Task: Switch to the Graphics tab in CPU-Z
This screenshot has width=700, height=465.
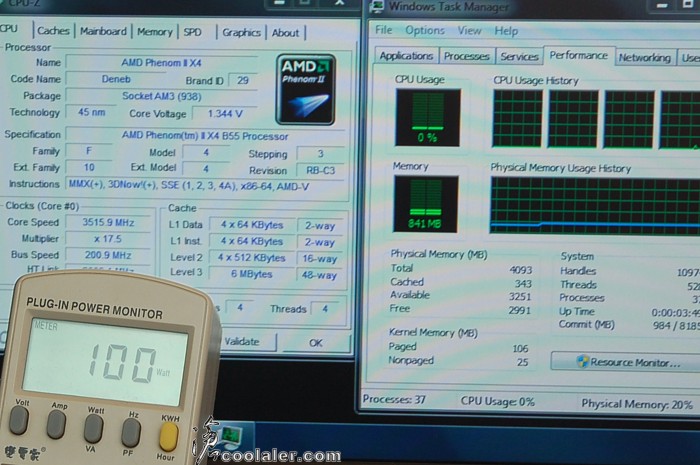Action: pos(241,33)
